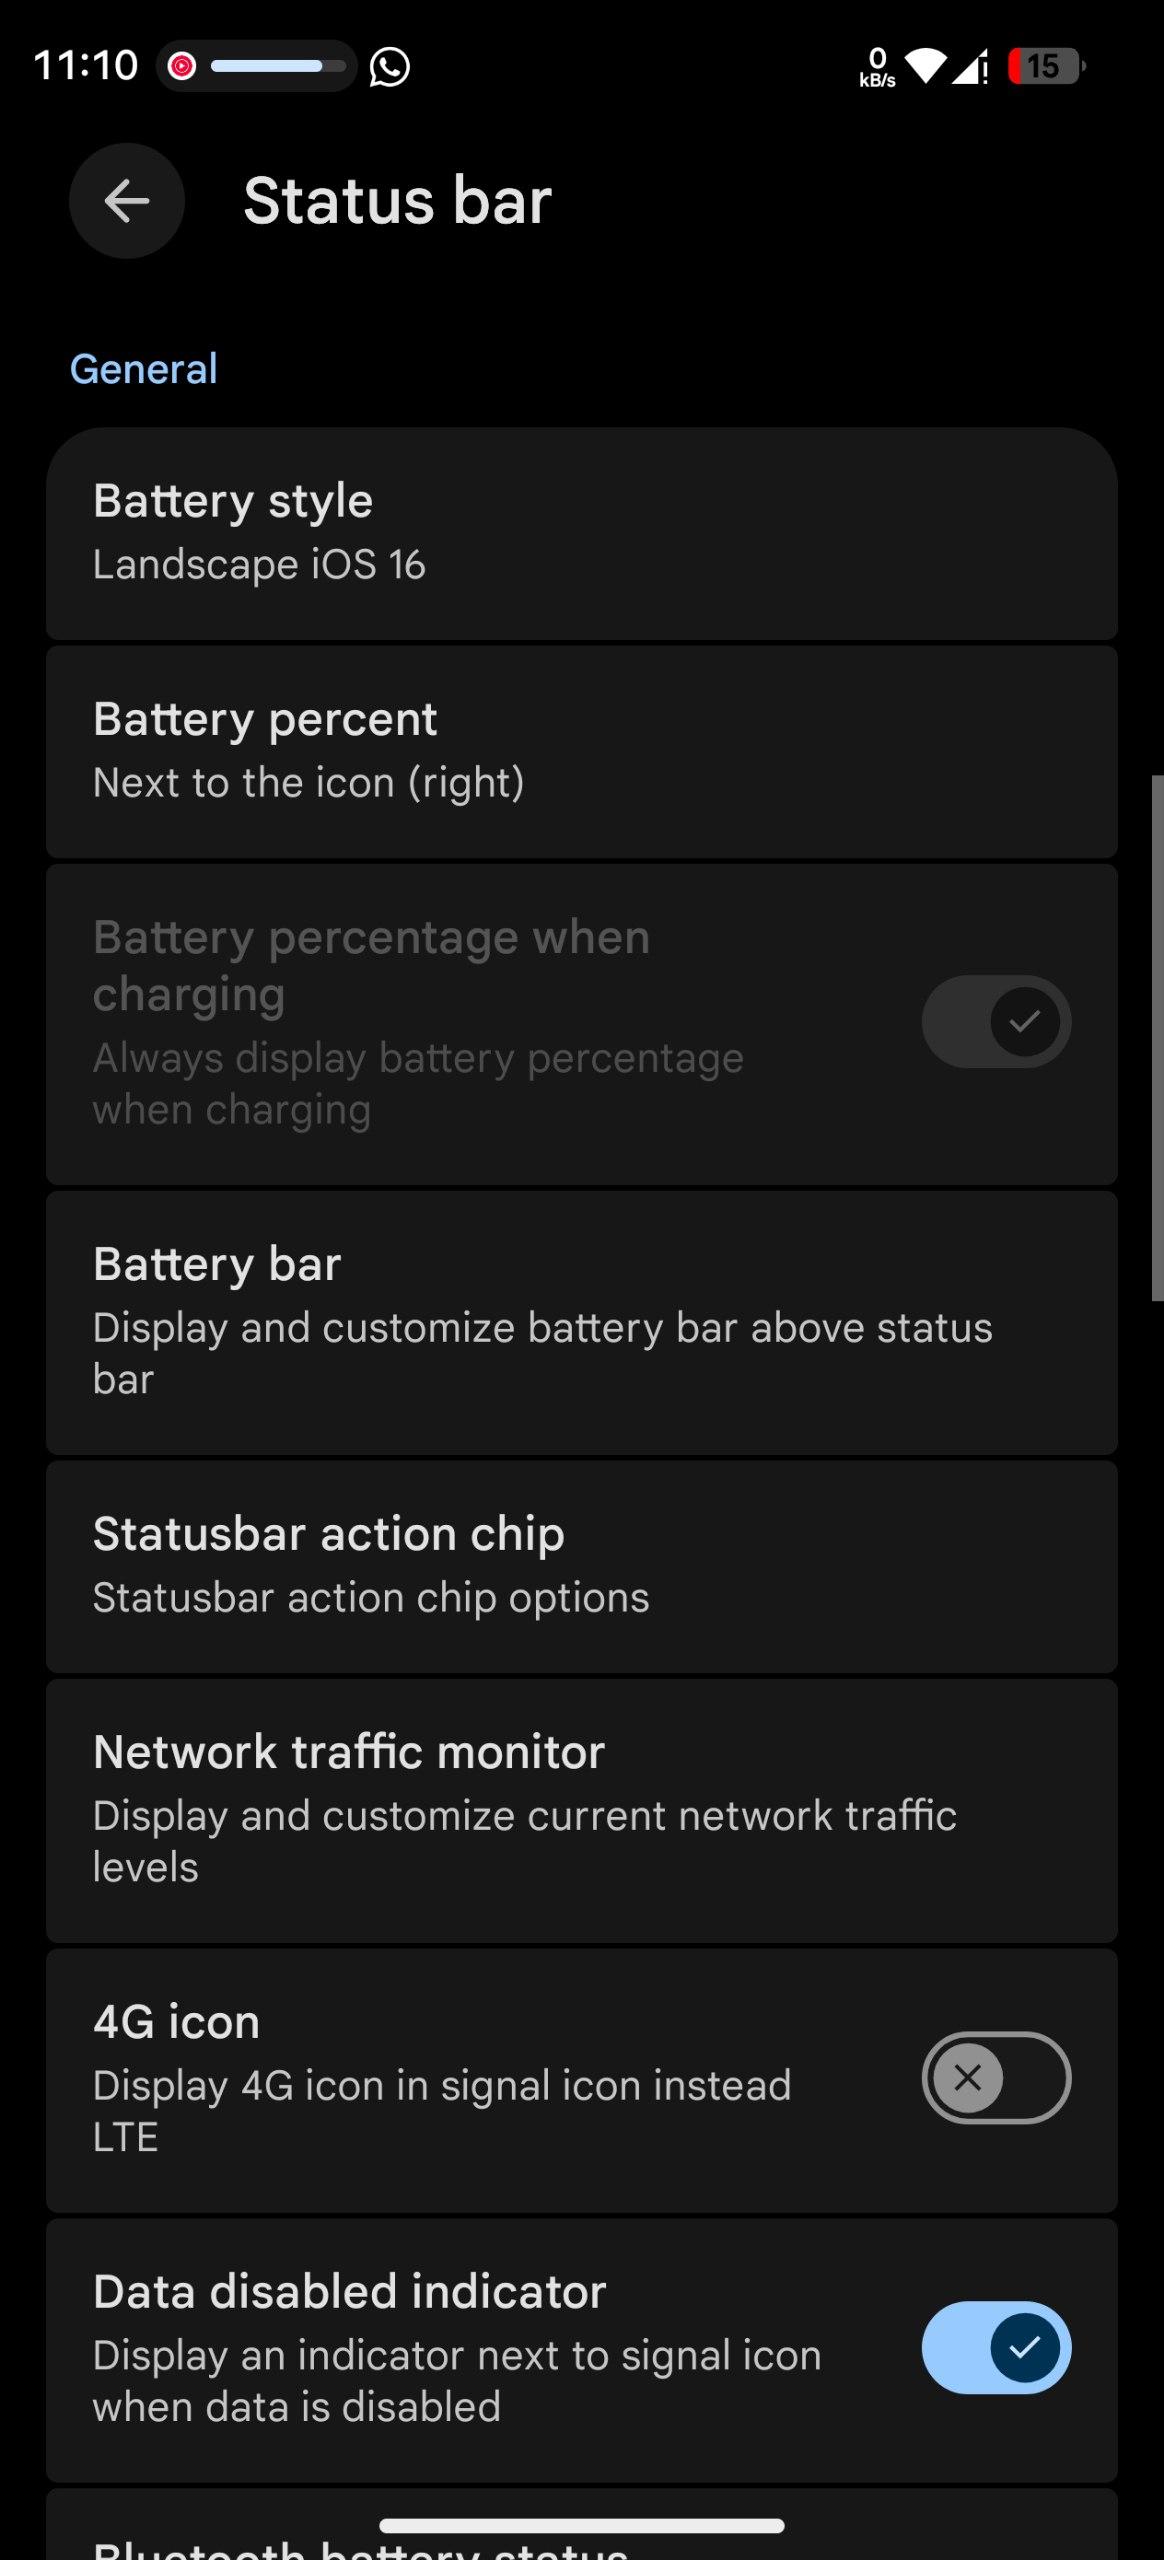Toggle Battery percentage when charging switch
1164x2560 pixels.
996,1022
